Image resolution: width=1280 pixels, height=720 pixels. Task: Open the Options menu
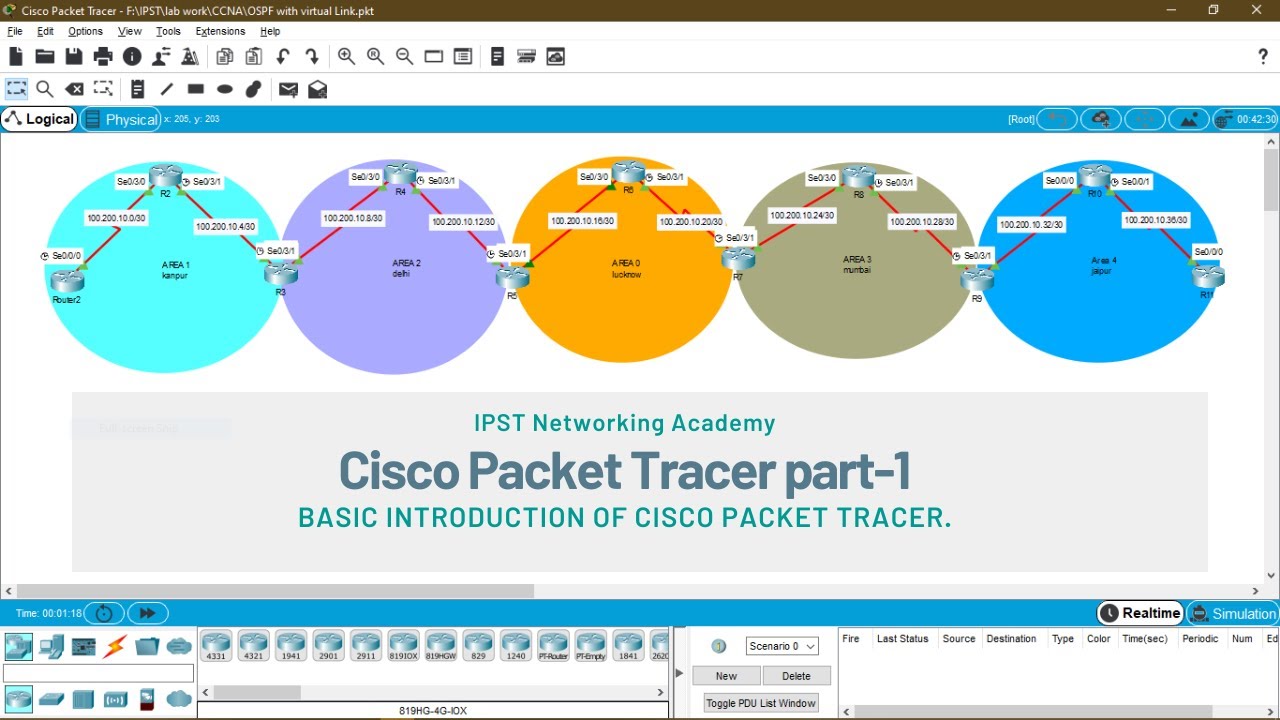[x=85, y=31]
